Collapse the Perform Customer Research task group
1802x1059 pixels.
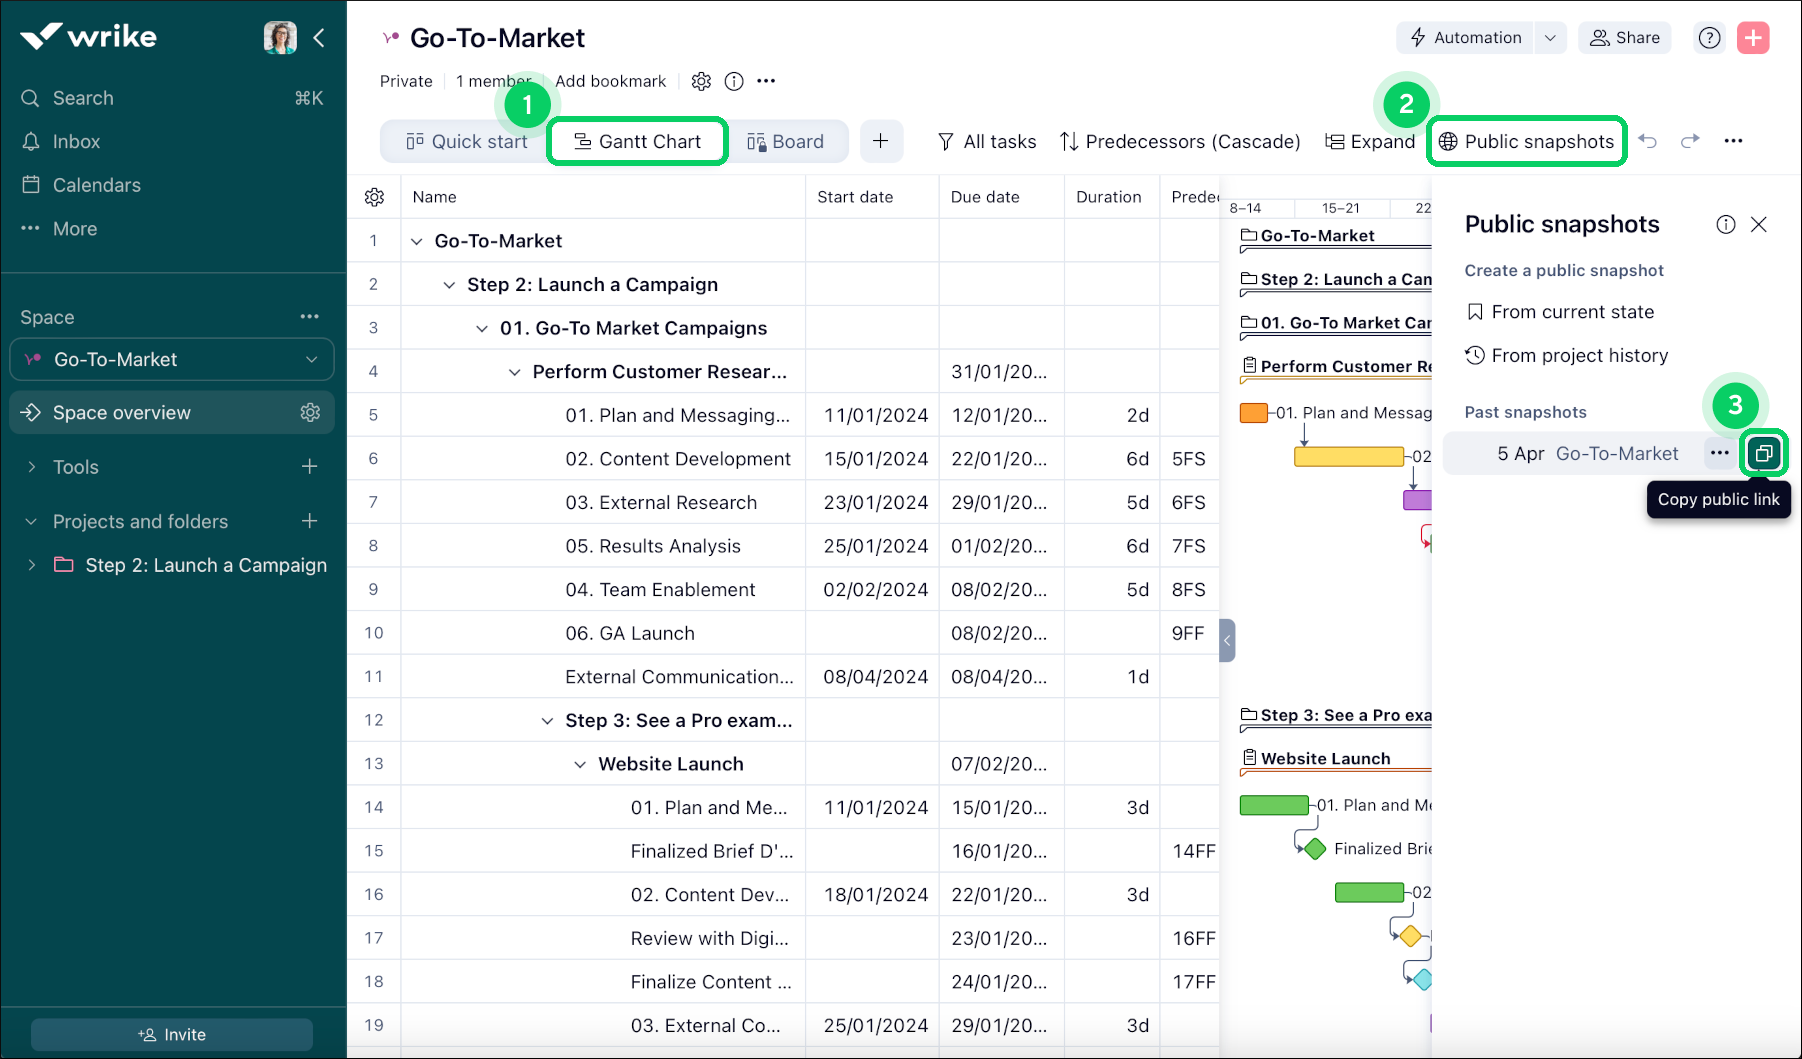514,371
